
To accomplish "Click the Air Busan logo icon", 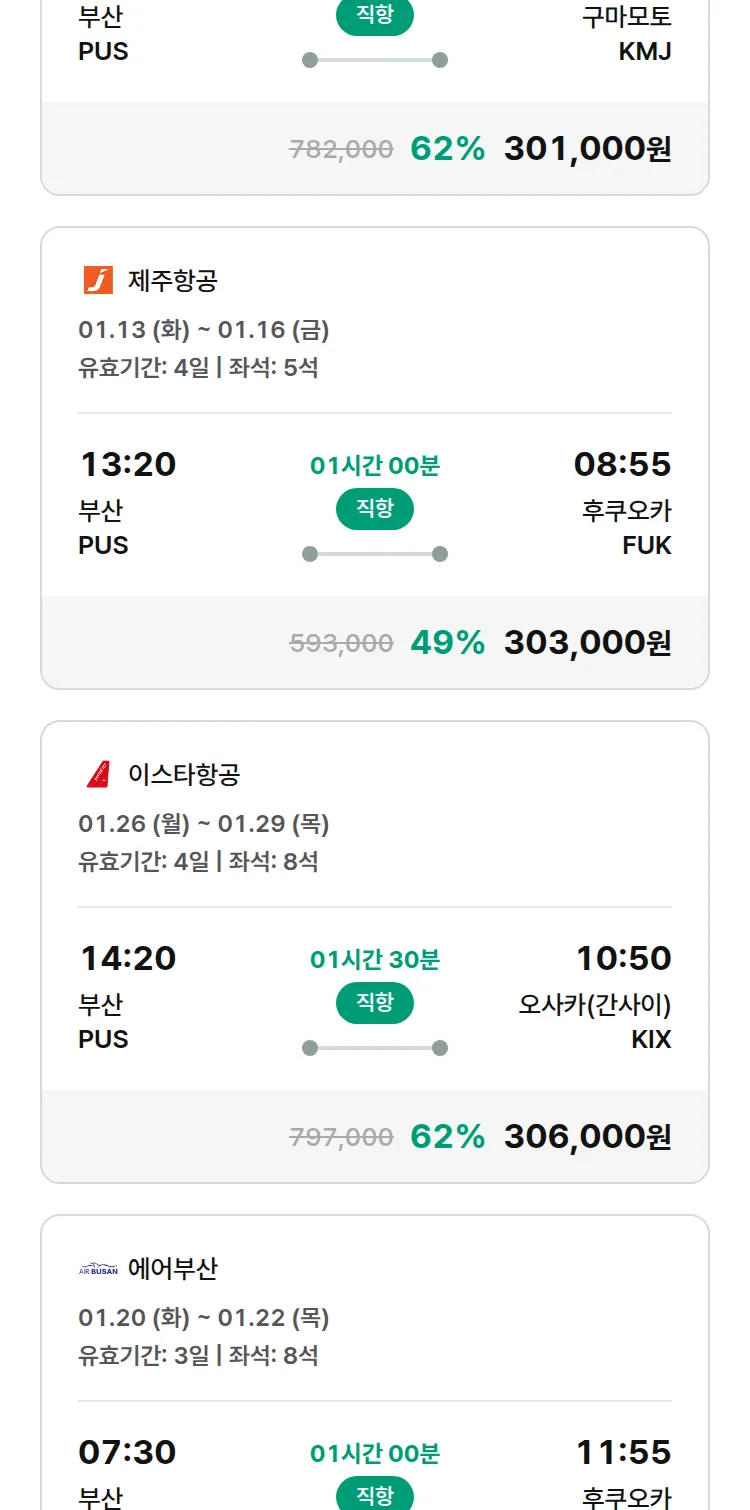I will [x=98, y=1269].
